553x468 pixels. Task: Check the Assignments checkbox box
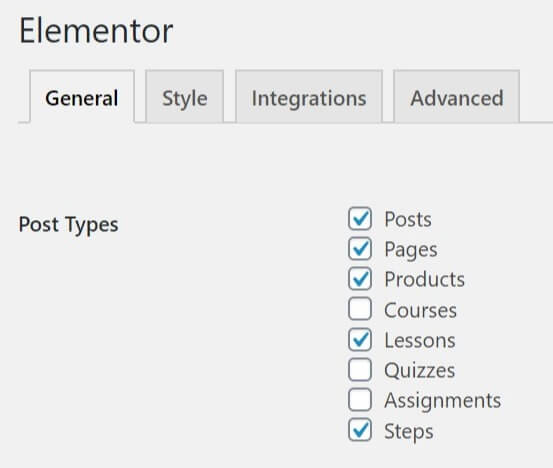[x=360, y=400]
